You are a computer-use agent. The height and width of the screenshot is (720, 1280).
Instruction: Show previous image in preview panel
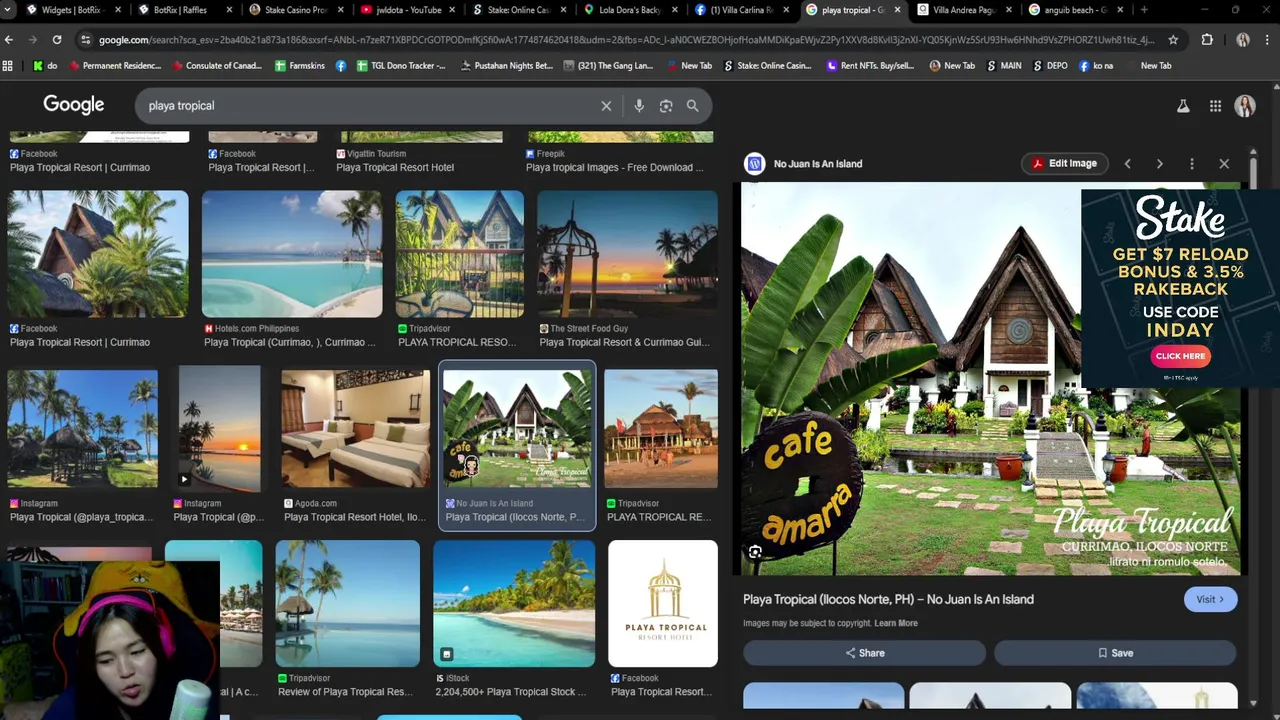pos(1127,164)
